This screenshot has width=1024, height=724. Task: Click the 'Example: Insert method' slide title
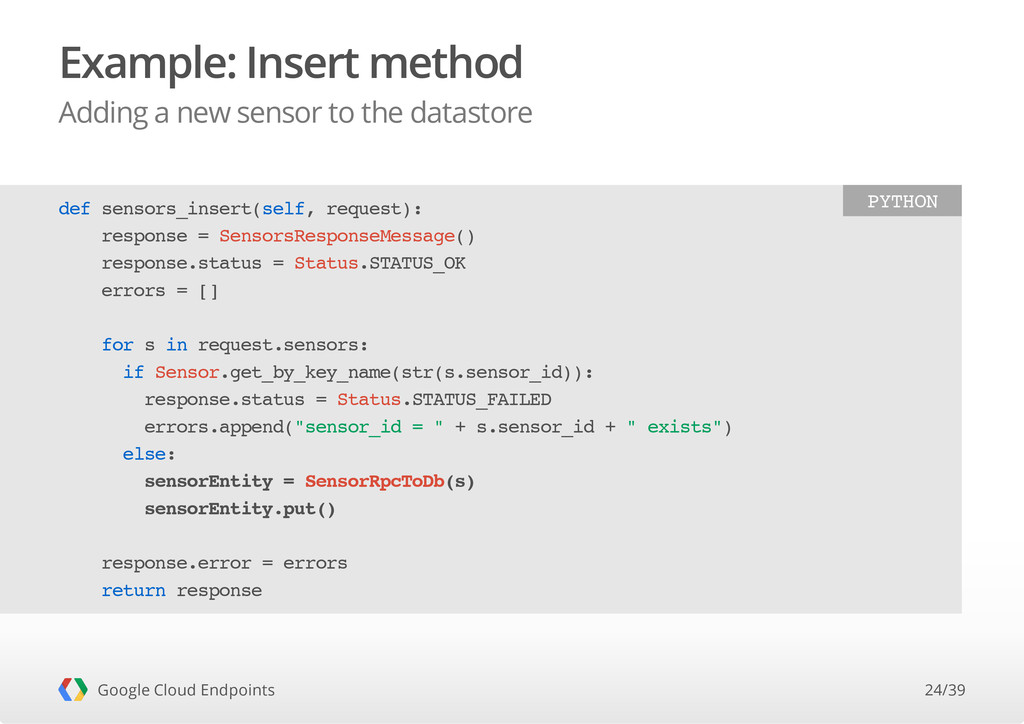point(291,63)
